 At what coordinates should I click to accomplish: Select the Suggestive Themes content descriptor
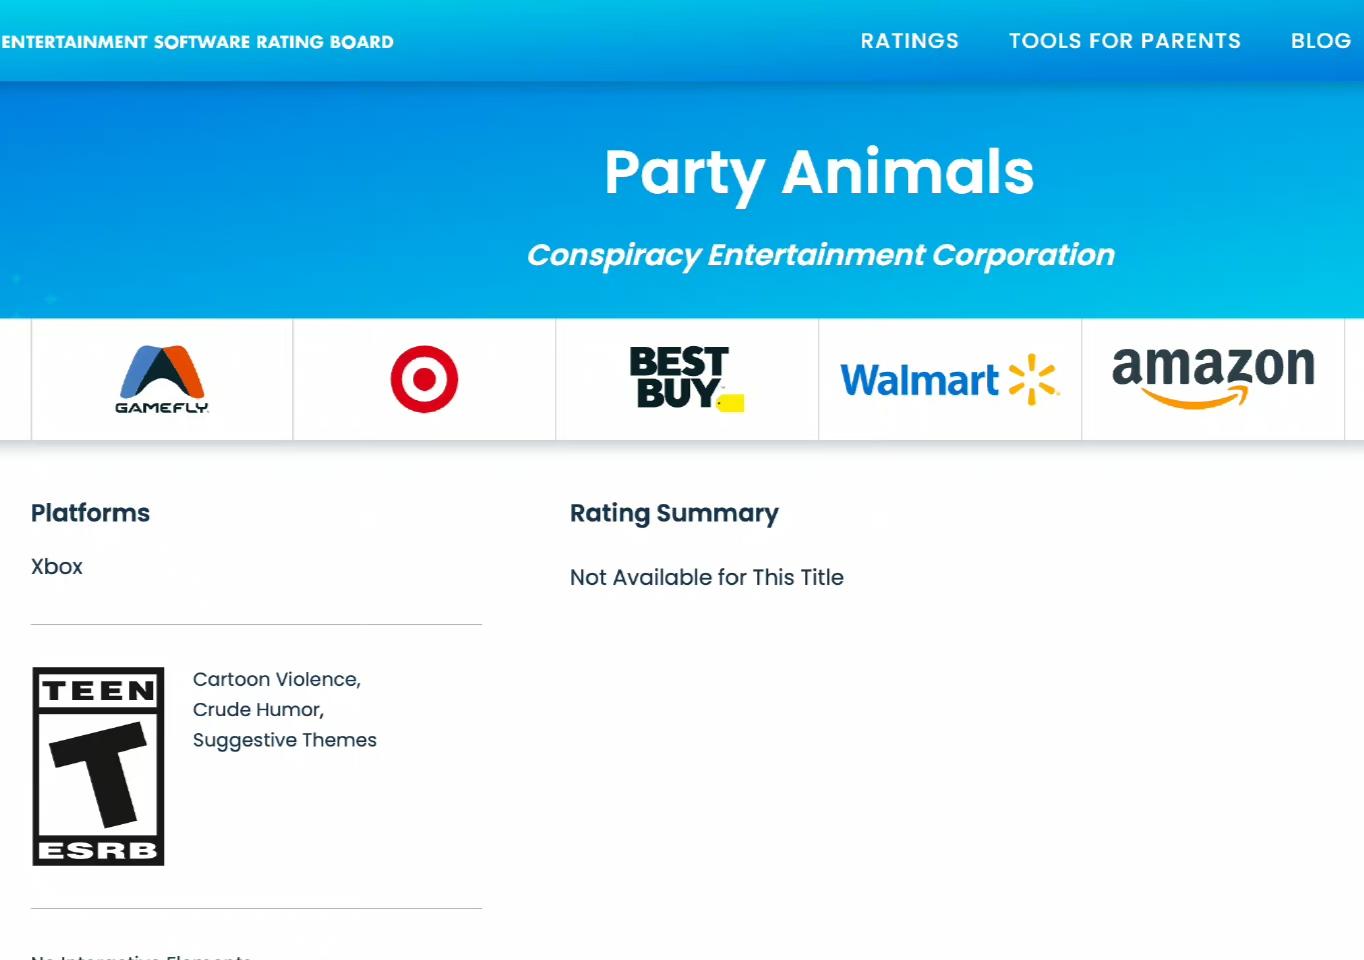pyautogui.click(x=285, y=740)
